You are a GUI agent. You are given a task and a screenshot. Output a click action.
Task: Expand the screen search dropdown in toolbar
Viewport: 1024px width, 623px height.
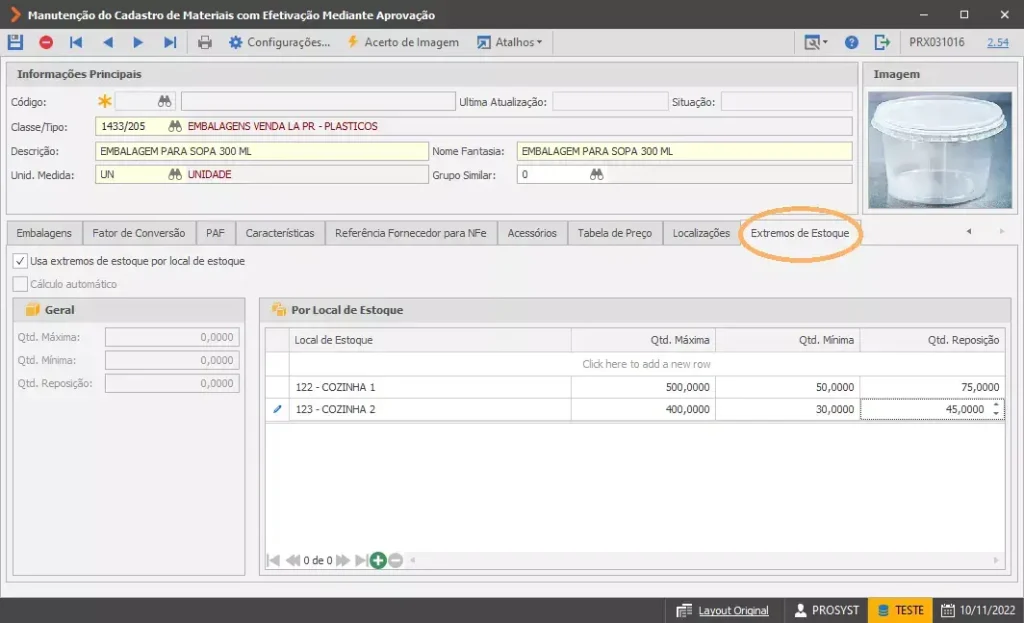816,42
